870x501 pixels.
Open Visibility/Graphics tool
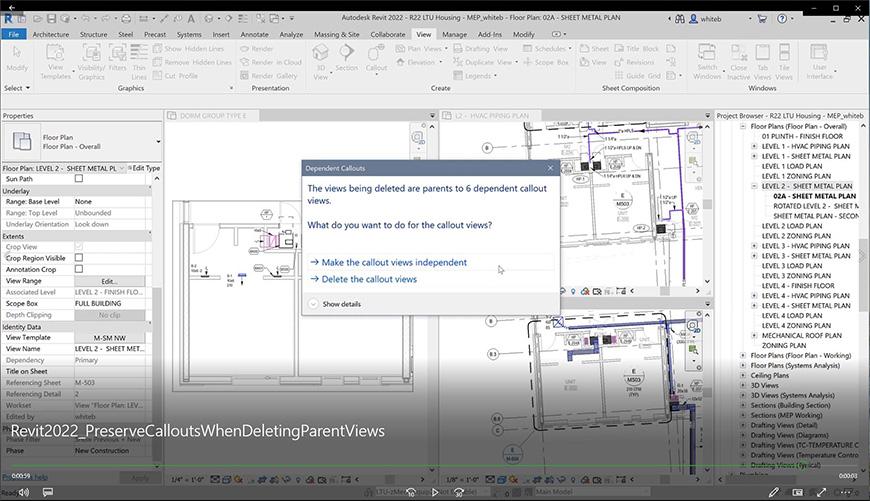click(x=91, y=61)
